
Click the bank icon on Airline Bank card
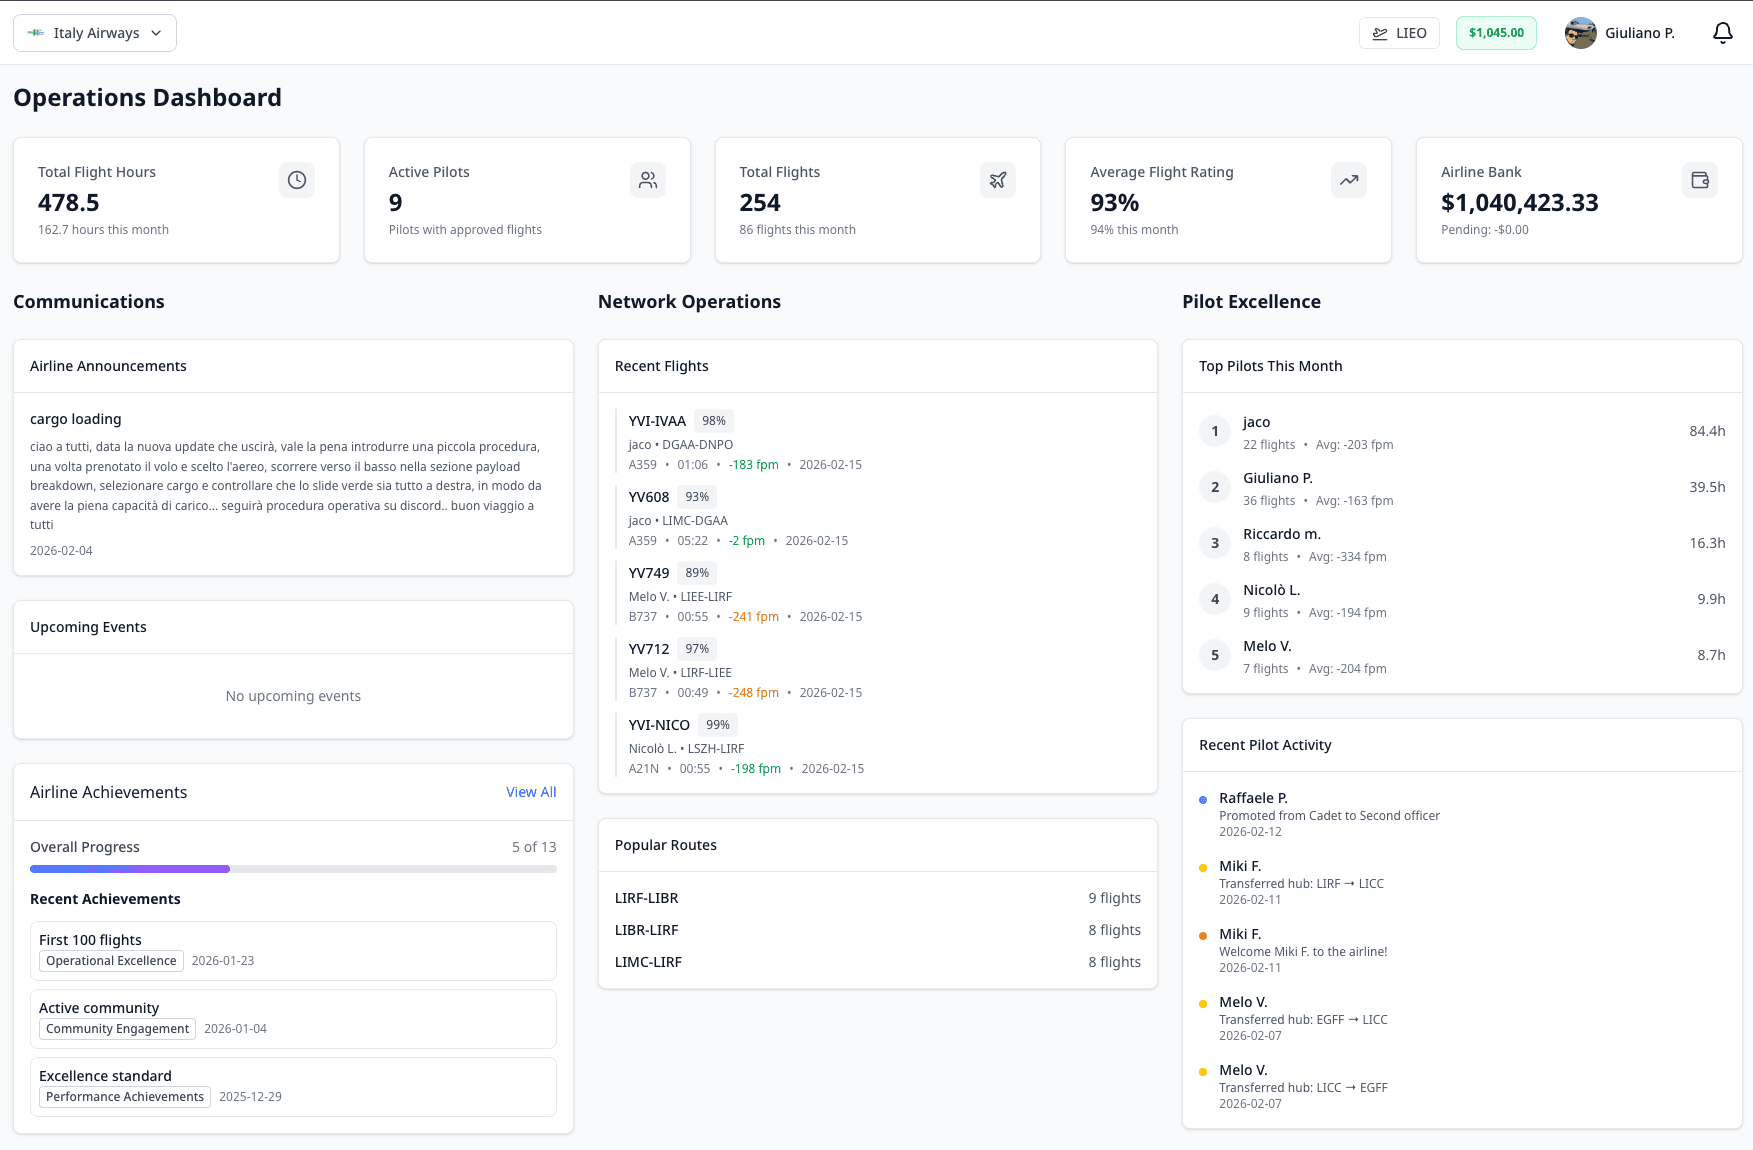1699,180
